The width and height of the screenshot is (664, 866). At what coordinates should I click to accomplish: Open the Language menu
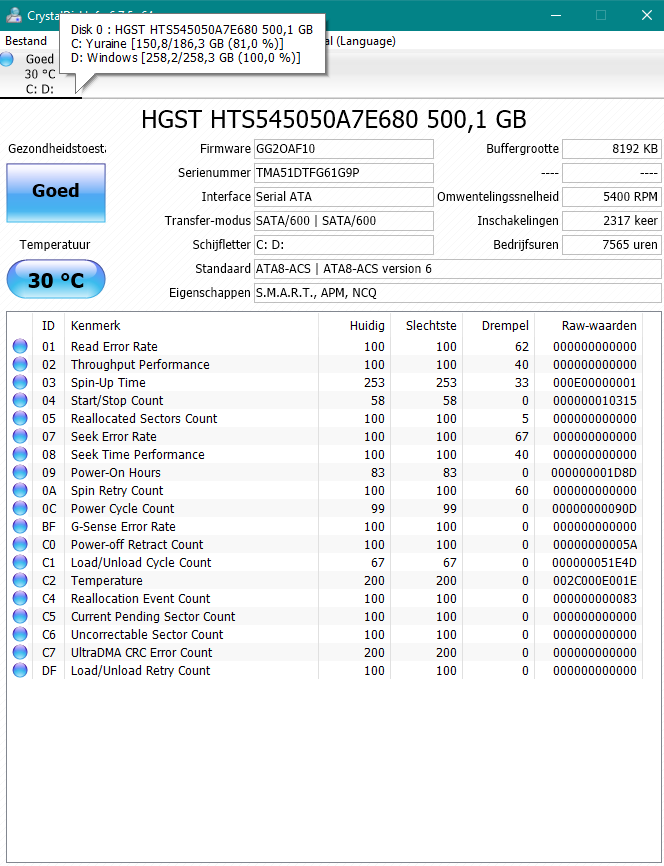point(362,41)
